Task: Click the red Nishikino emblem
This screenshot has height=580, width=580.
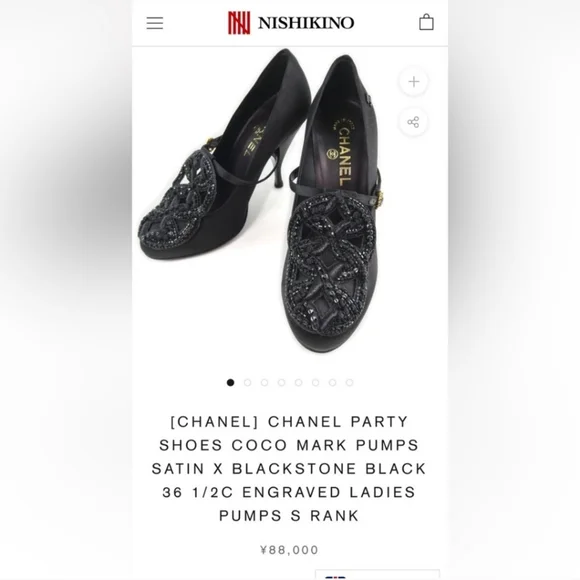Action: tap(239, 23)
